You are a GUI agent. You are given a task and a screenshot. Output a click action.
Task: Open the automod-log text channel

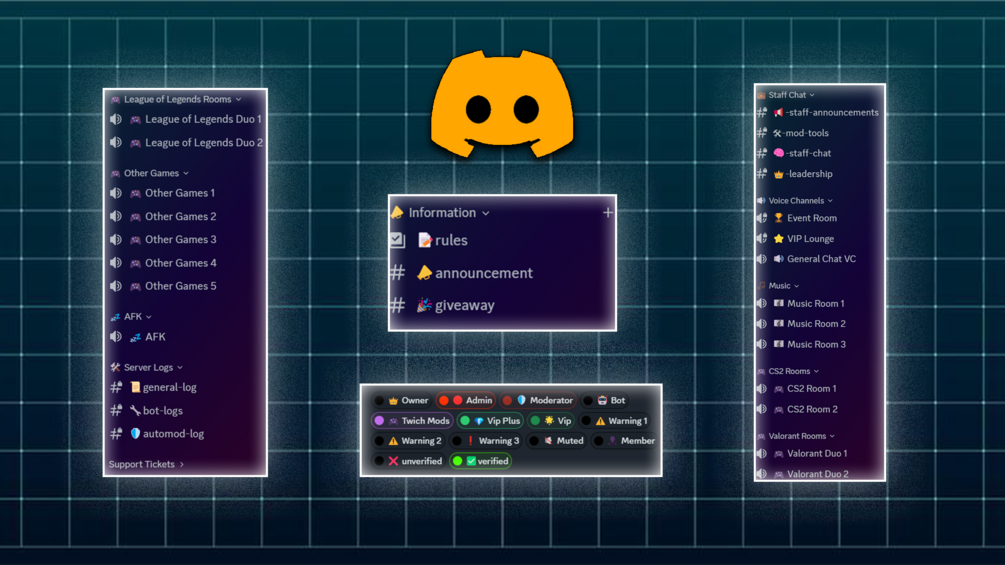click(x=157, y=434)
